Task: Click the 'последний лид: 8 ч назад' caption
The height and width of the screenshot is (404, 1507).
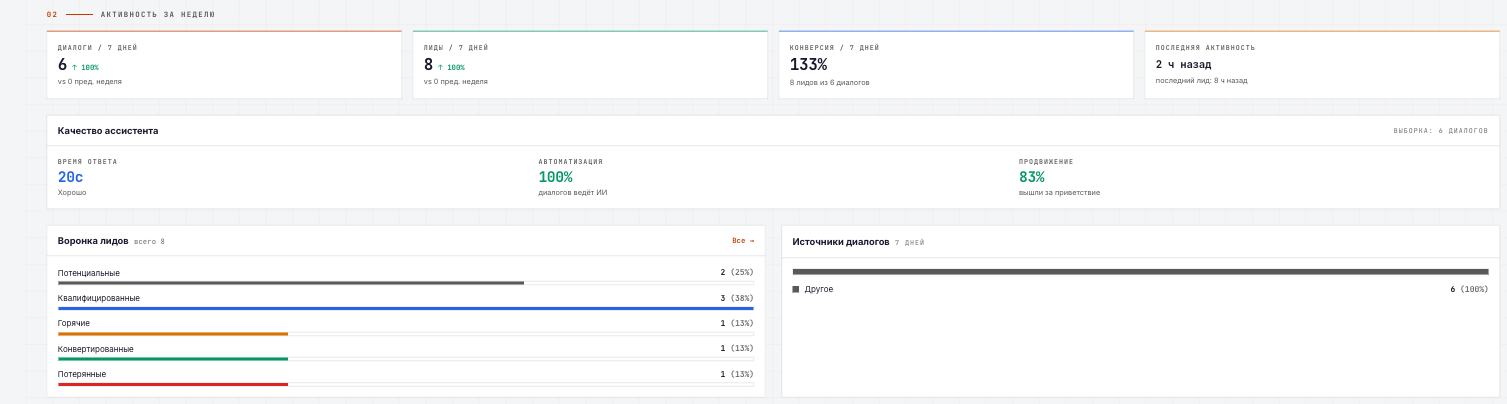Action: pos(1201,81)
